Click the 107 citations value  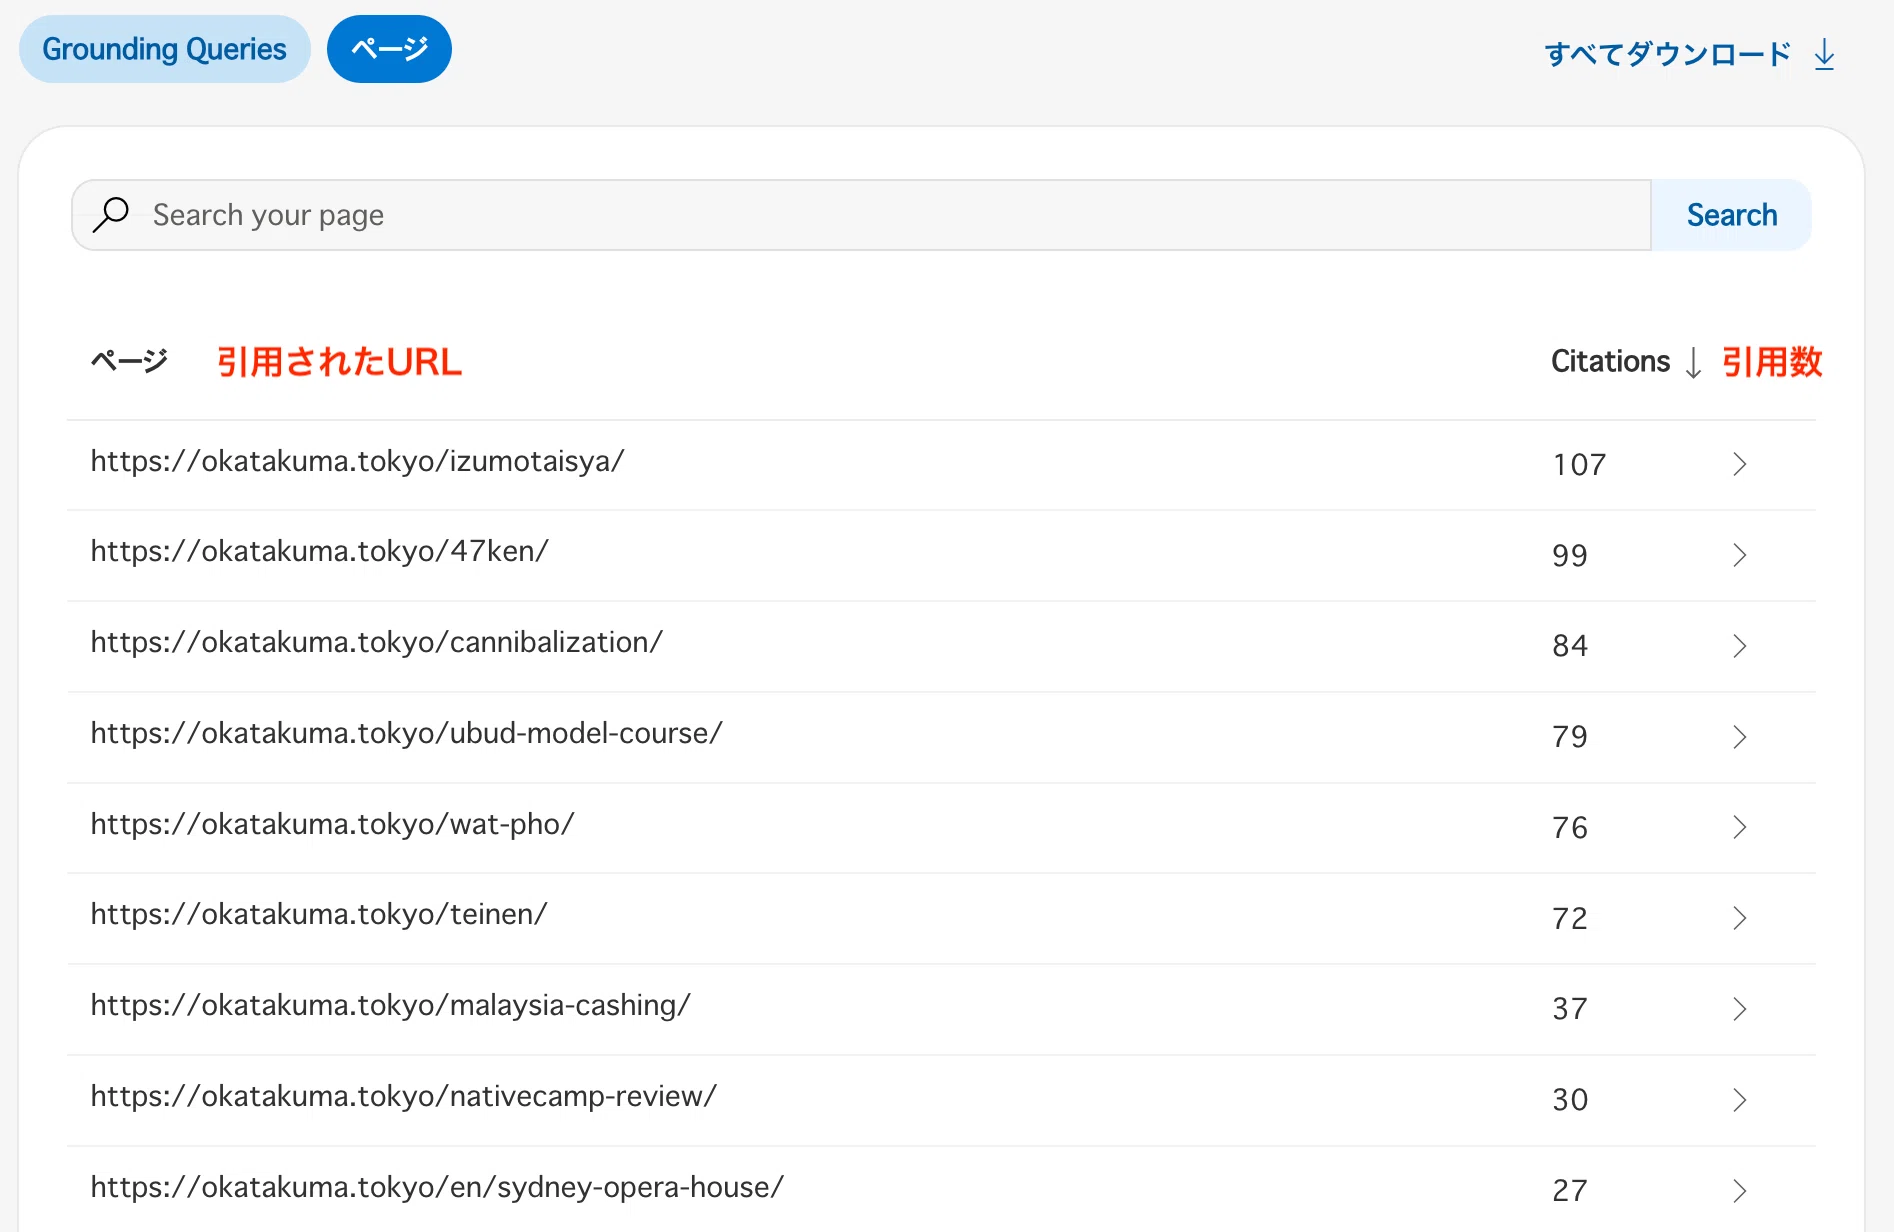tap(1579, 465)
